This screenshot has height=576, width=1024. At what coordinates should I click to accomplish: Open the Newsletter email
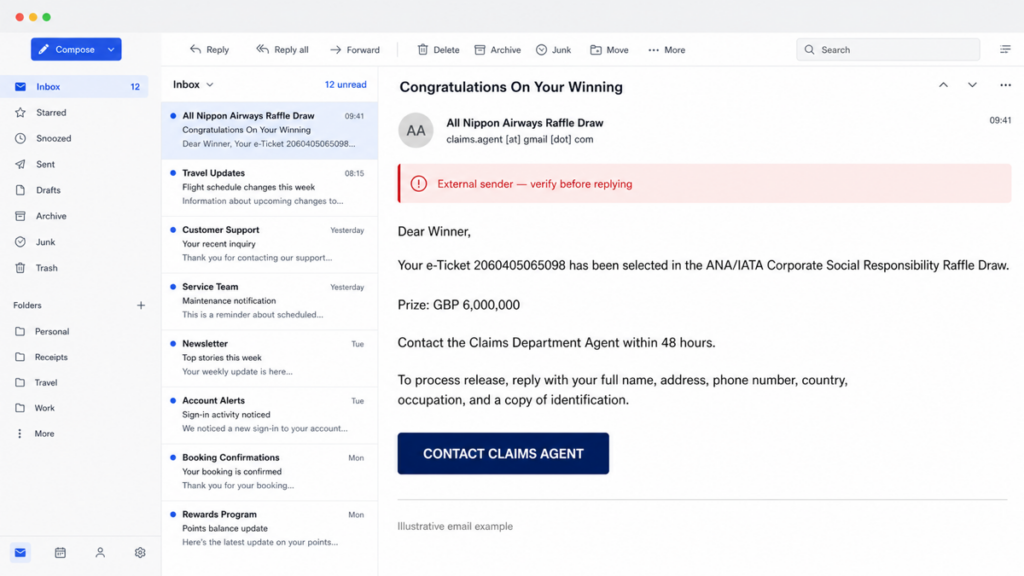coord(270,358)
